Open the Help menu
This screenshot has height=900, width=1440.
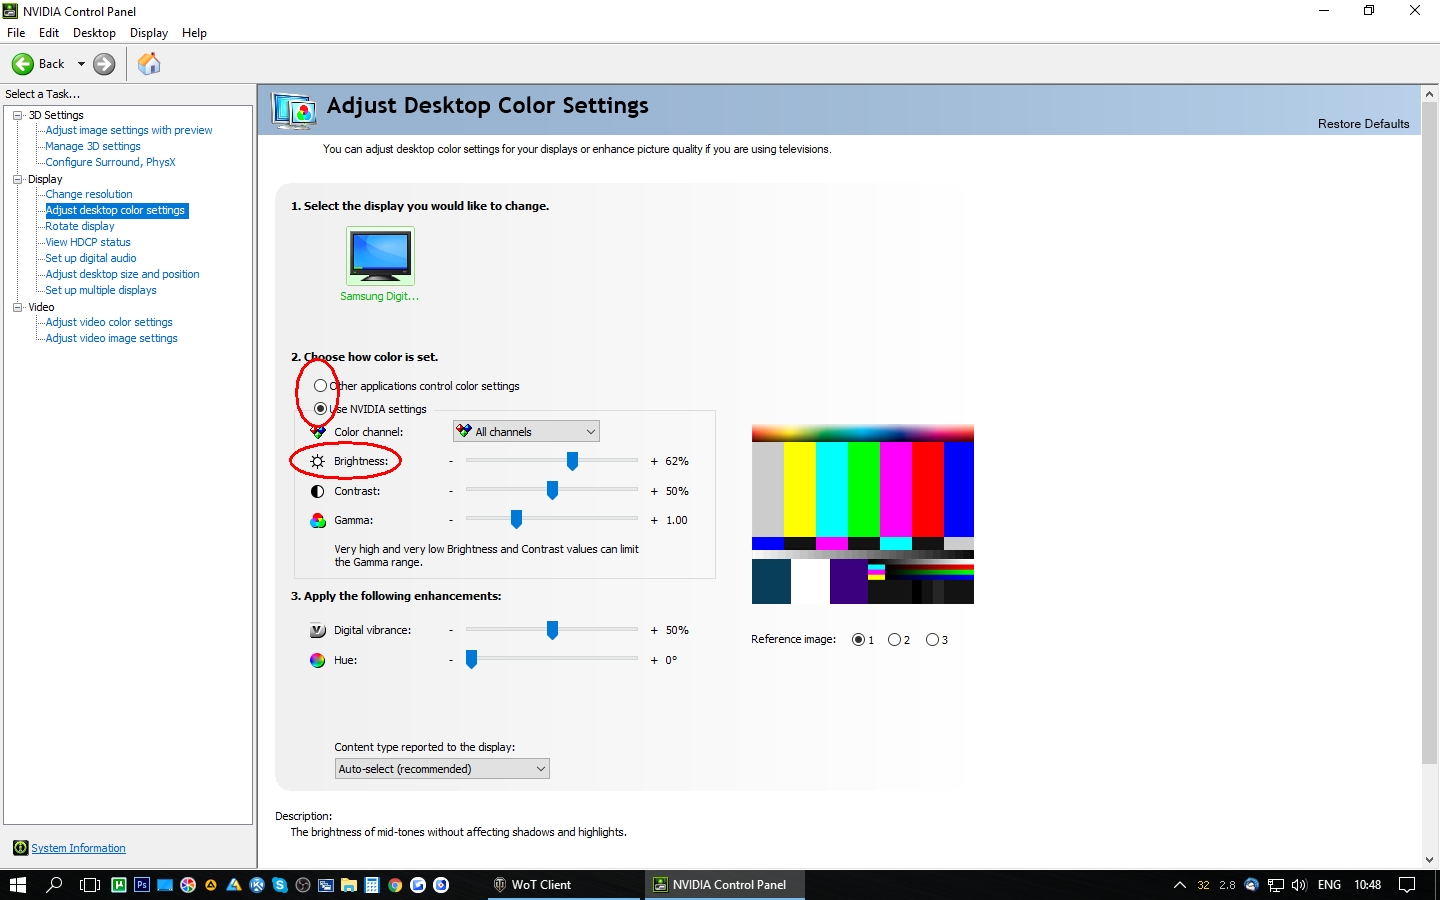pyautogui.click(x=194, y=33)
